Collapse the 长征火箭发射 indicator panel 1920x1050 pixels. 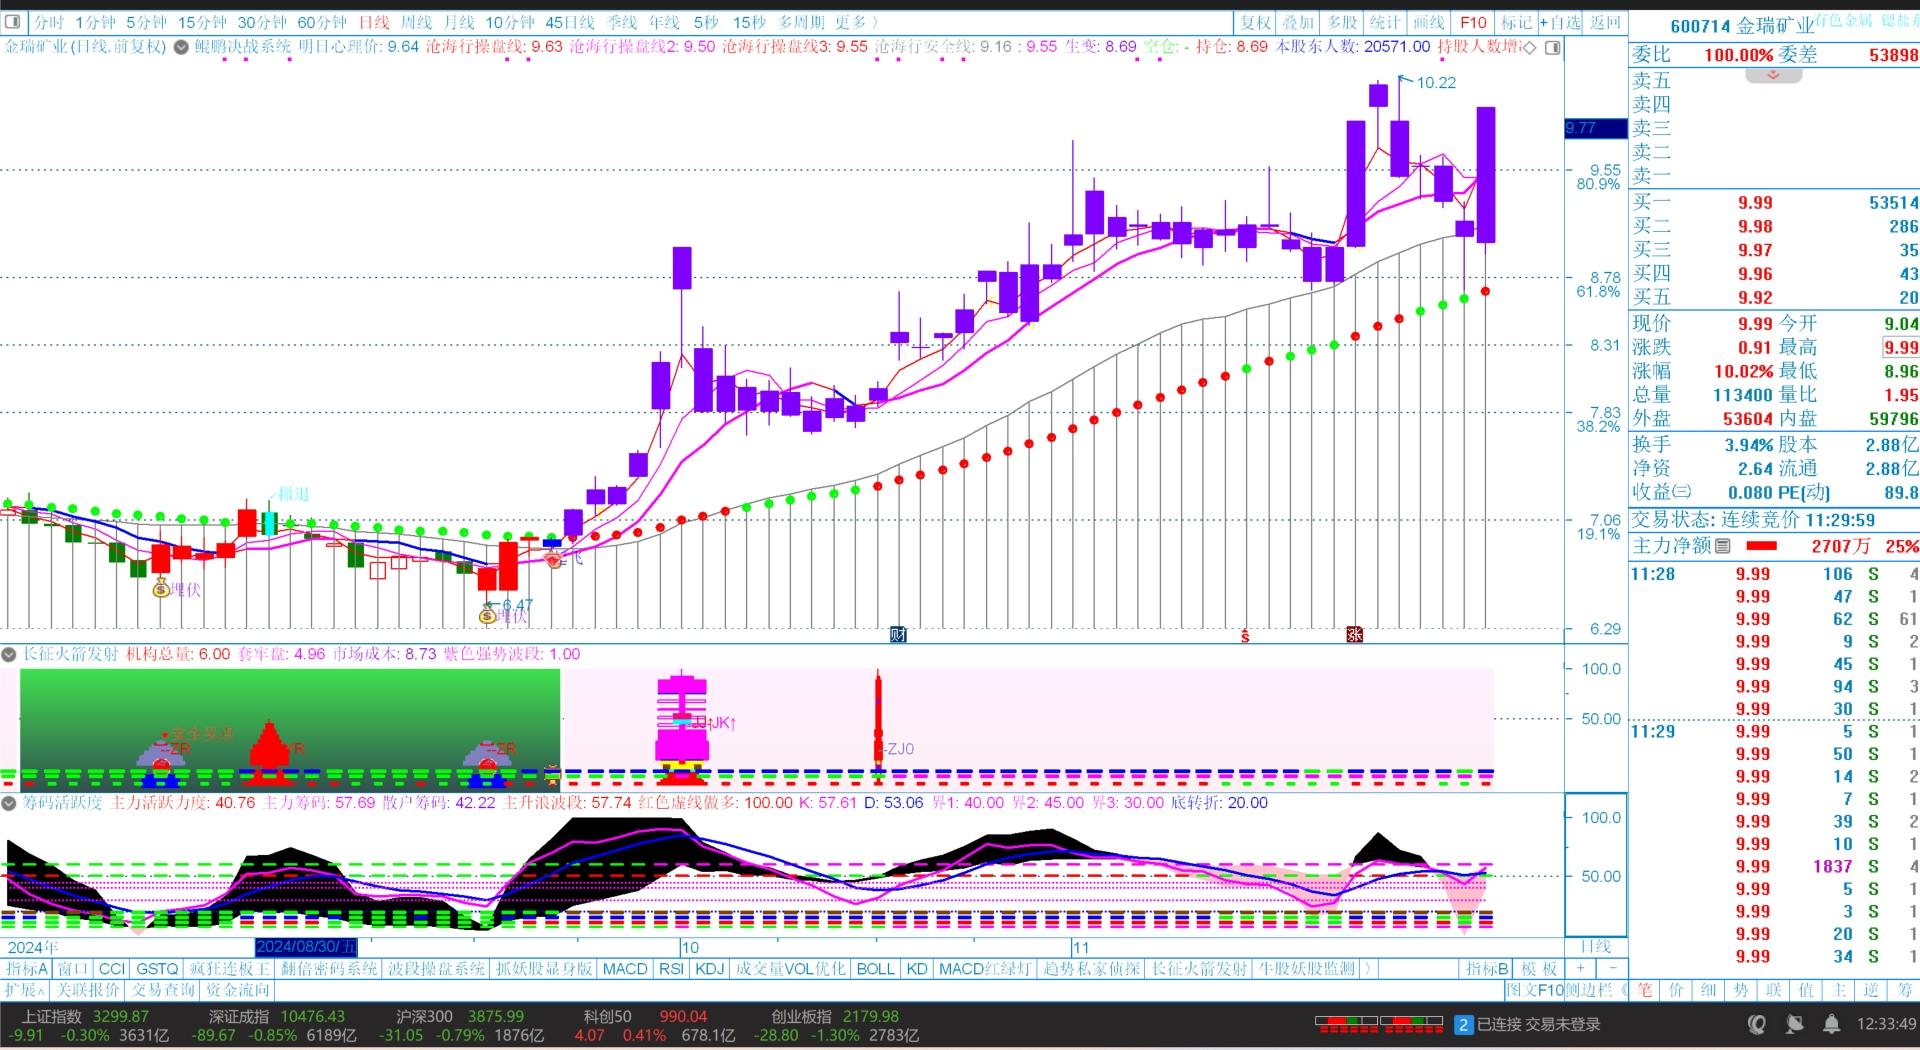pos(9,654)
